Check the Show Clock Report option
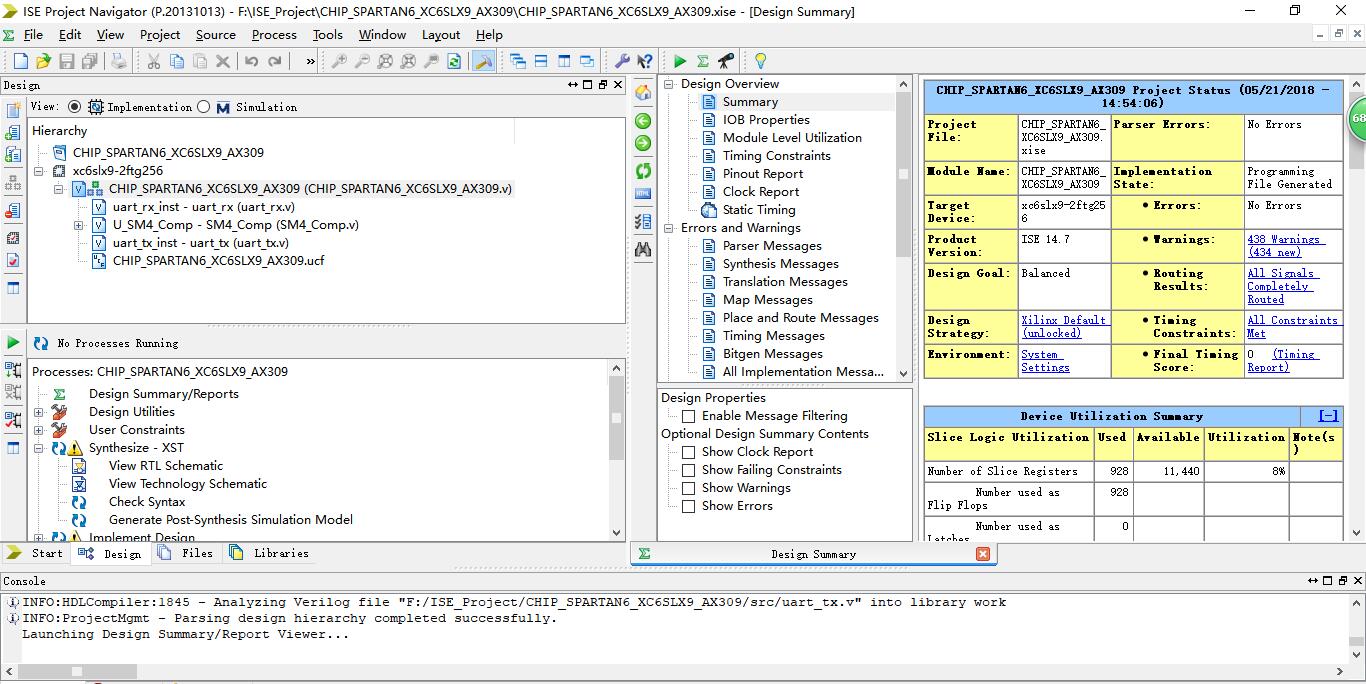Screen dimensions: 1366x684 688,452
